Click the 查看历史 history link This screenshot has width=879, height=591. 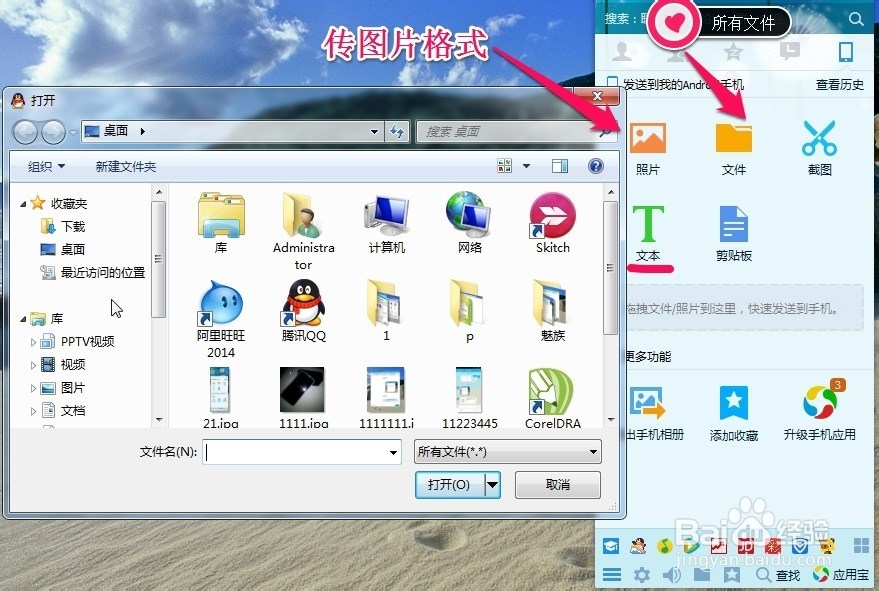pos(840,84)
